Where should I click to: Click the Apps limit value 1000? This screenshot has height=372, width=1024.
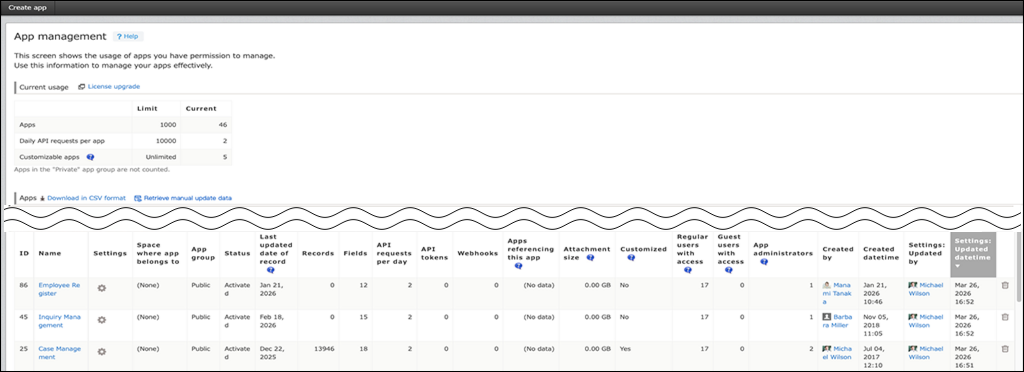167,124
